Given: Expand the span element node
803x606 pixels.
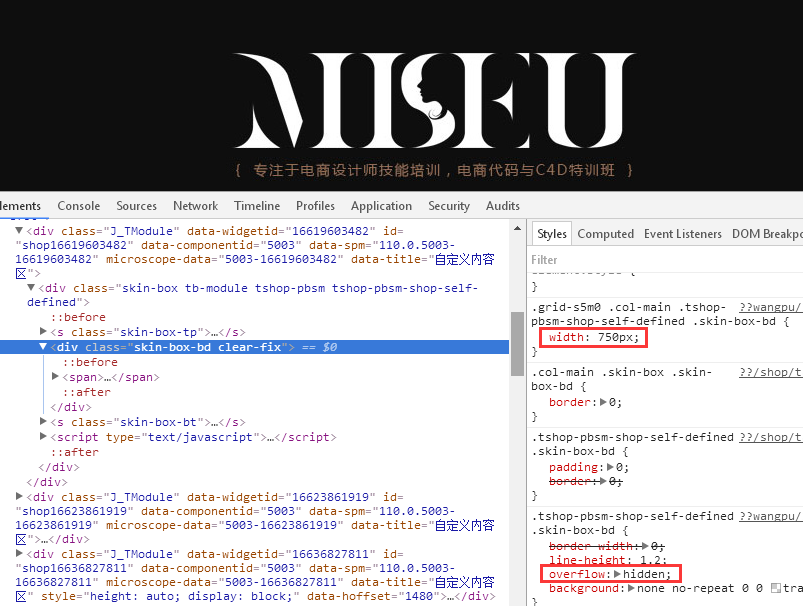Looking at the screenshot, I should tap(55, 377).
